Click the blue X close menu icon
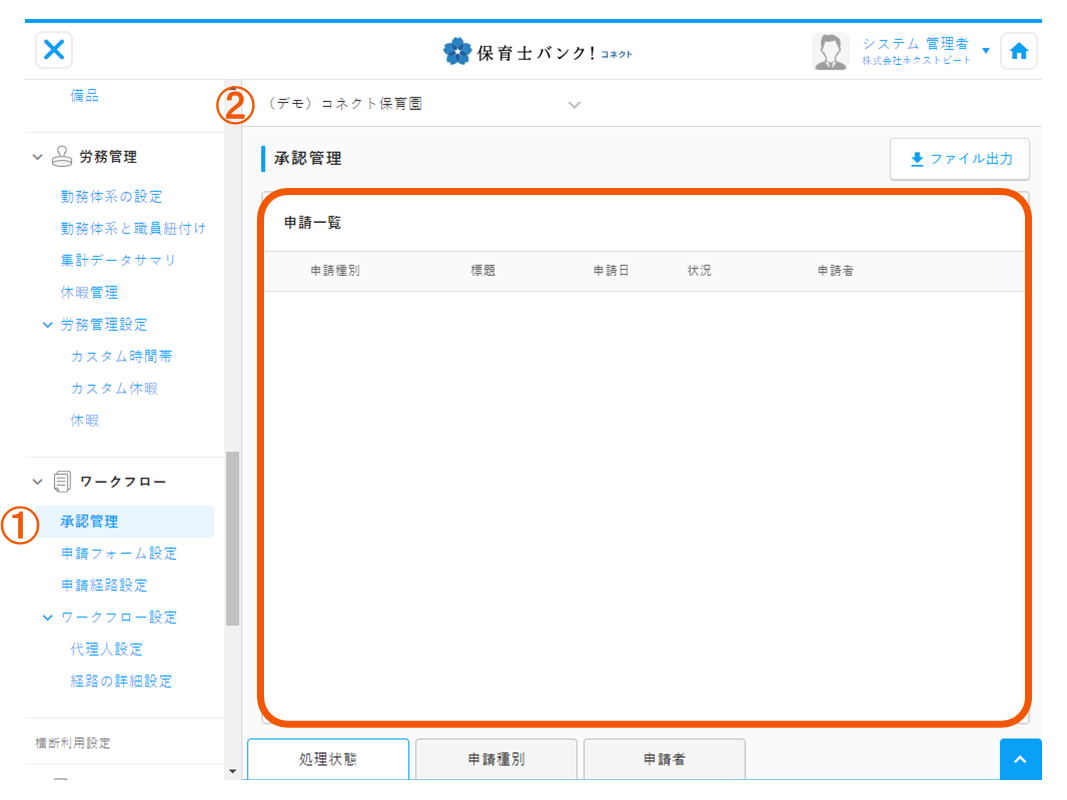Viewport: 1067px width, 800px height. click(54, 50)
